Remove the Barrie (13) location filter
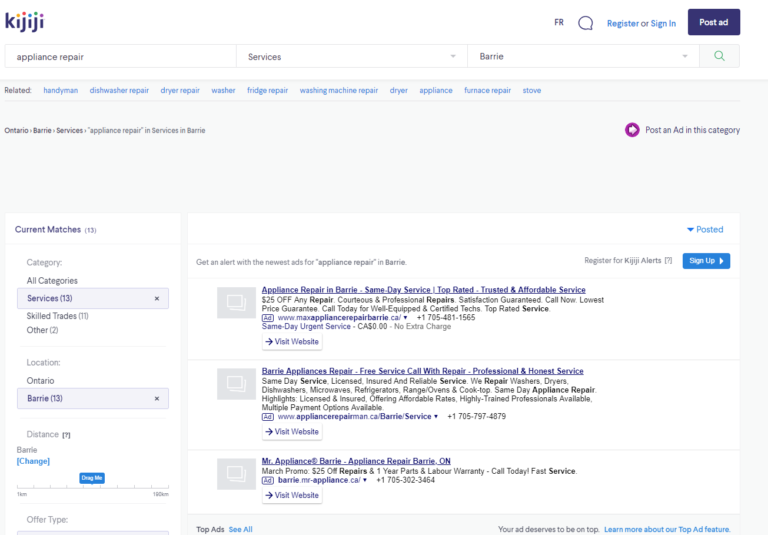This screenshot has width=768, height=535. click(x=157, y=399)
